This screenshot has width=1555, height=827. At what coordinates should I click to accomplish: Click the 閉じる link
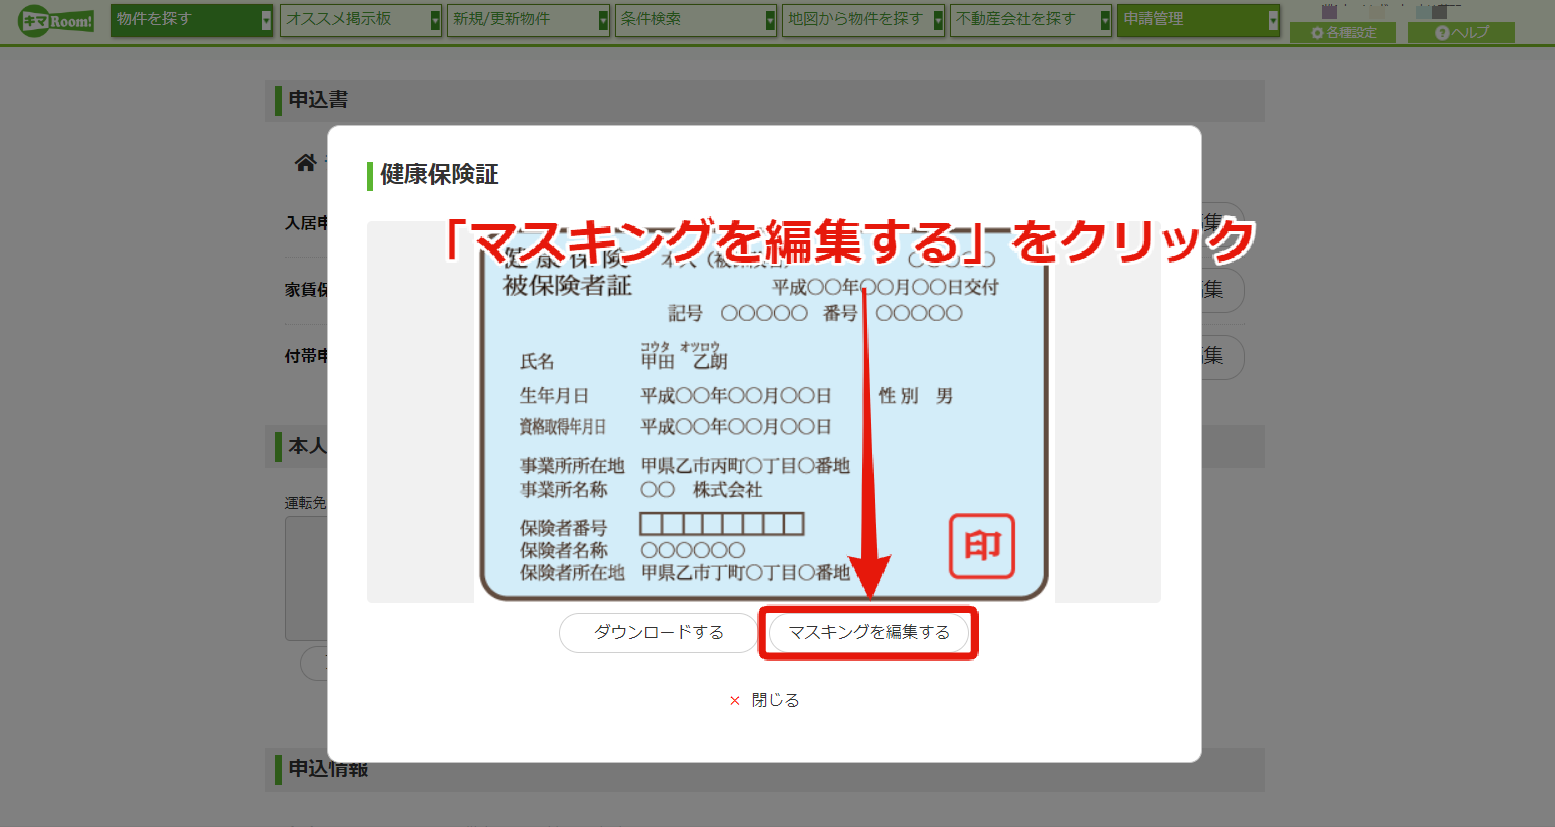coord(775,701)
